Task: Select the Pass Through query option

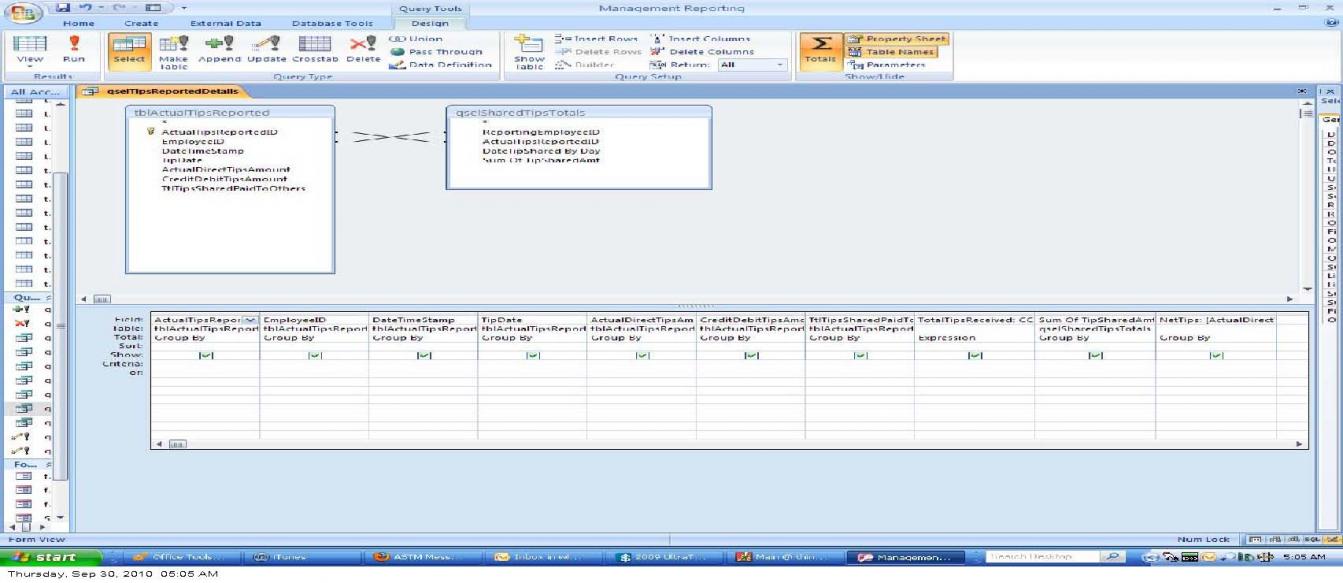Action: tap(436, 52)
